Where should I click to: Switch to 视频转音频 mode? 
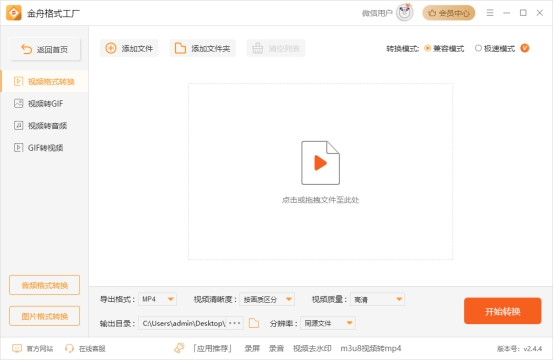[45, 125]
